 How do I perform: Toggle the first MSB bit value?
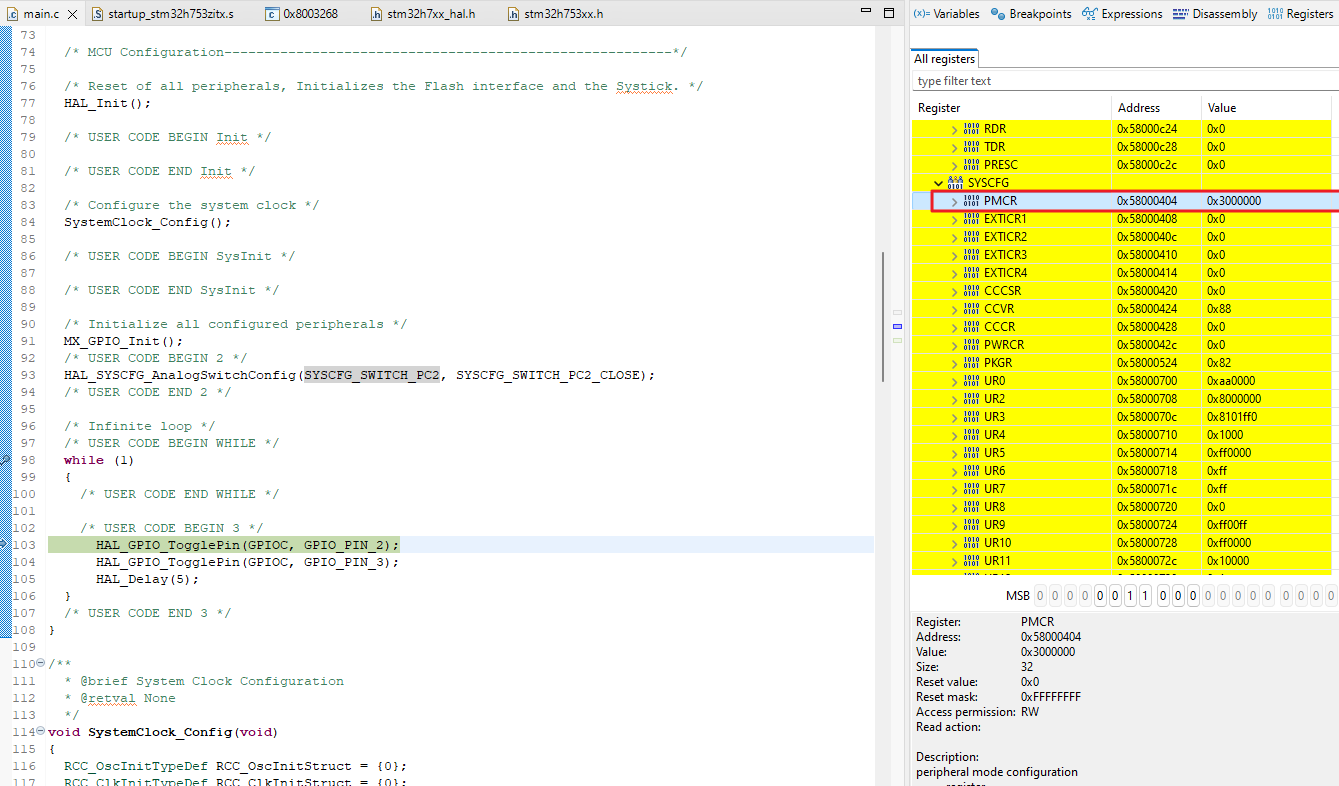[x=1041, y=595]
